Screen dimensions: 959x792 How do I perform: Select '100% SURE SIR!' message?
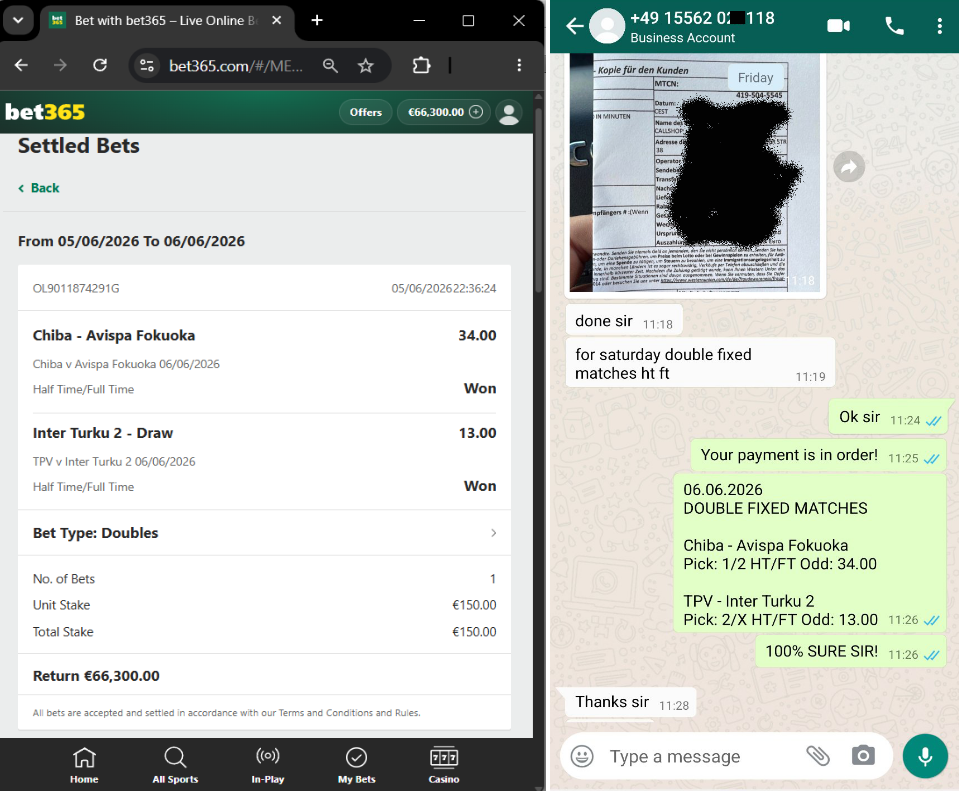[851, 651]
